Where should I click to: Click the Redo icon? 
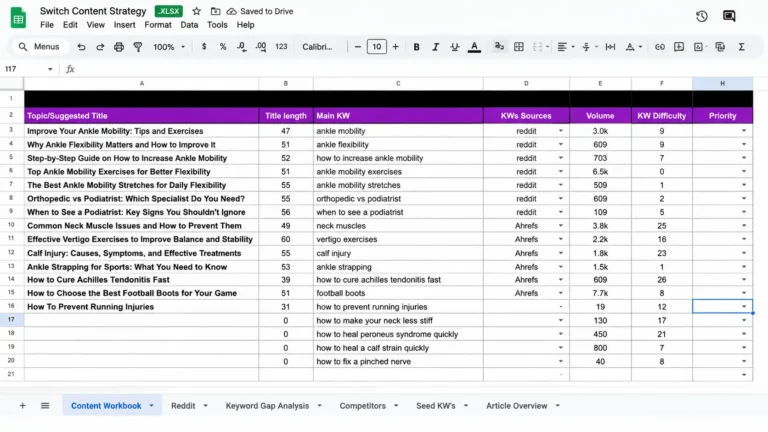[x=100, y=47]
